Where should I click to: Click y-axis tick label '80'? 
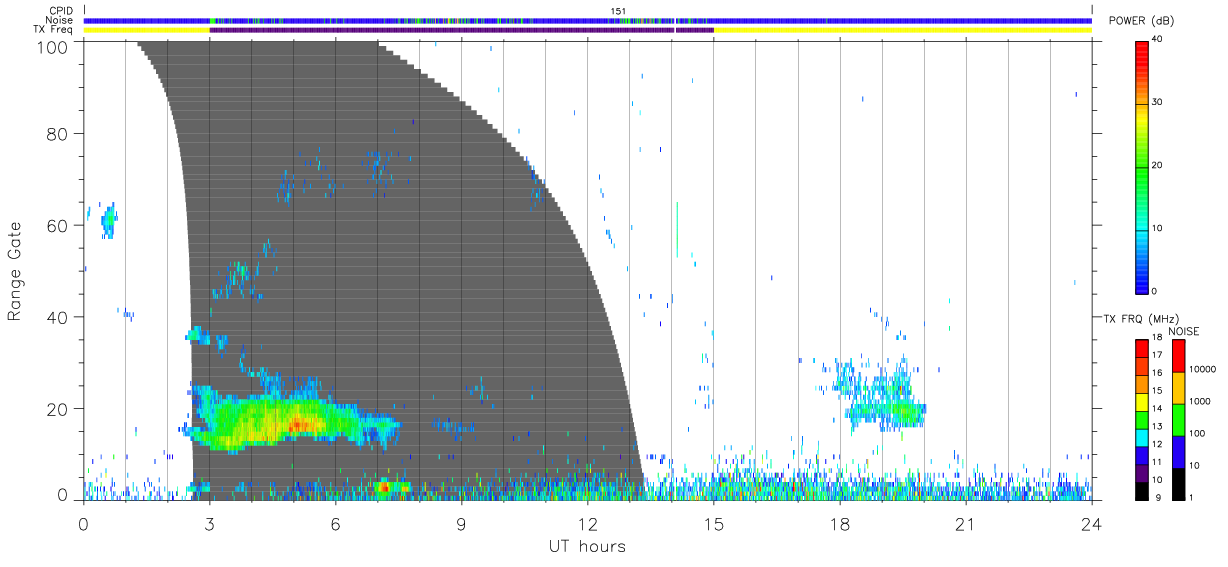point(59,134)
